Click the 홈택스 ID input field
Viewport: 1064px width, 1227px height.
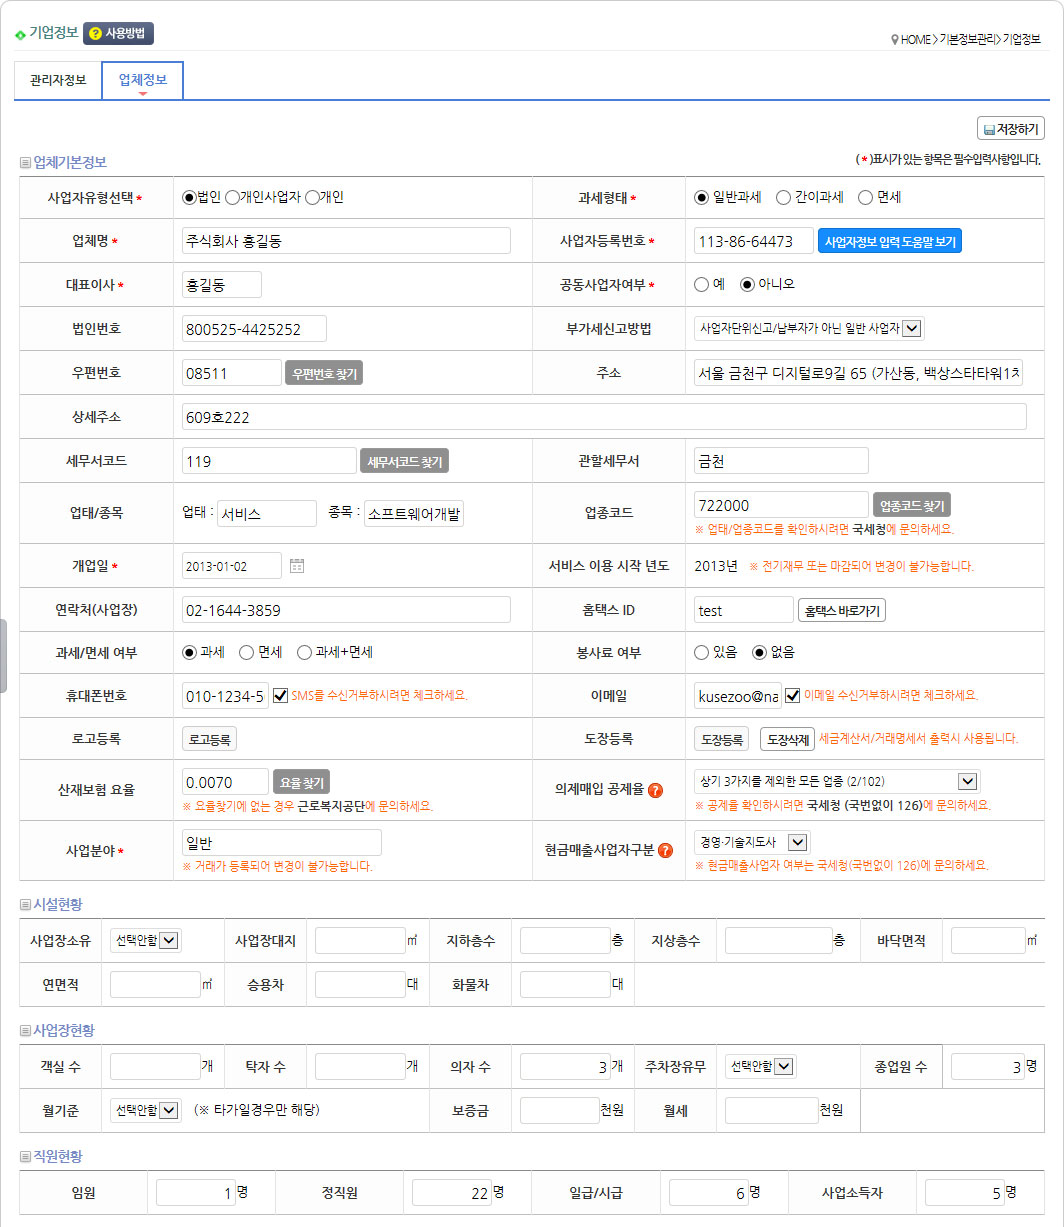tap(744, 610)
